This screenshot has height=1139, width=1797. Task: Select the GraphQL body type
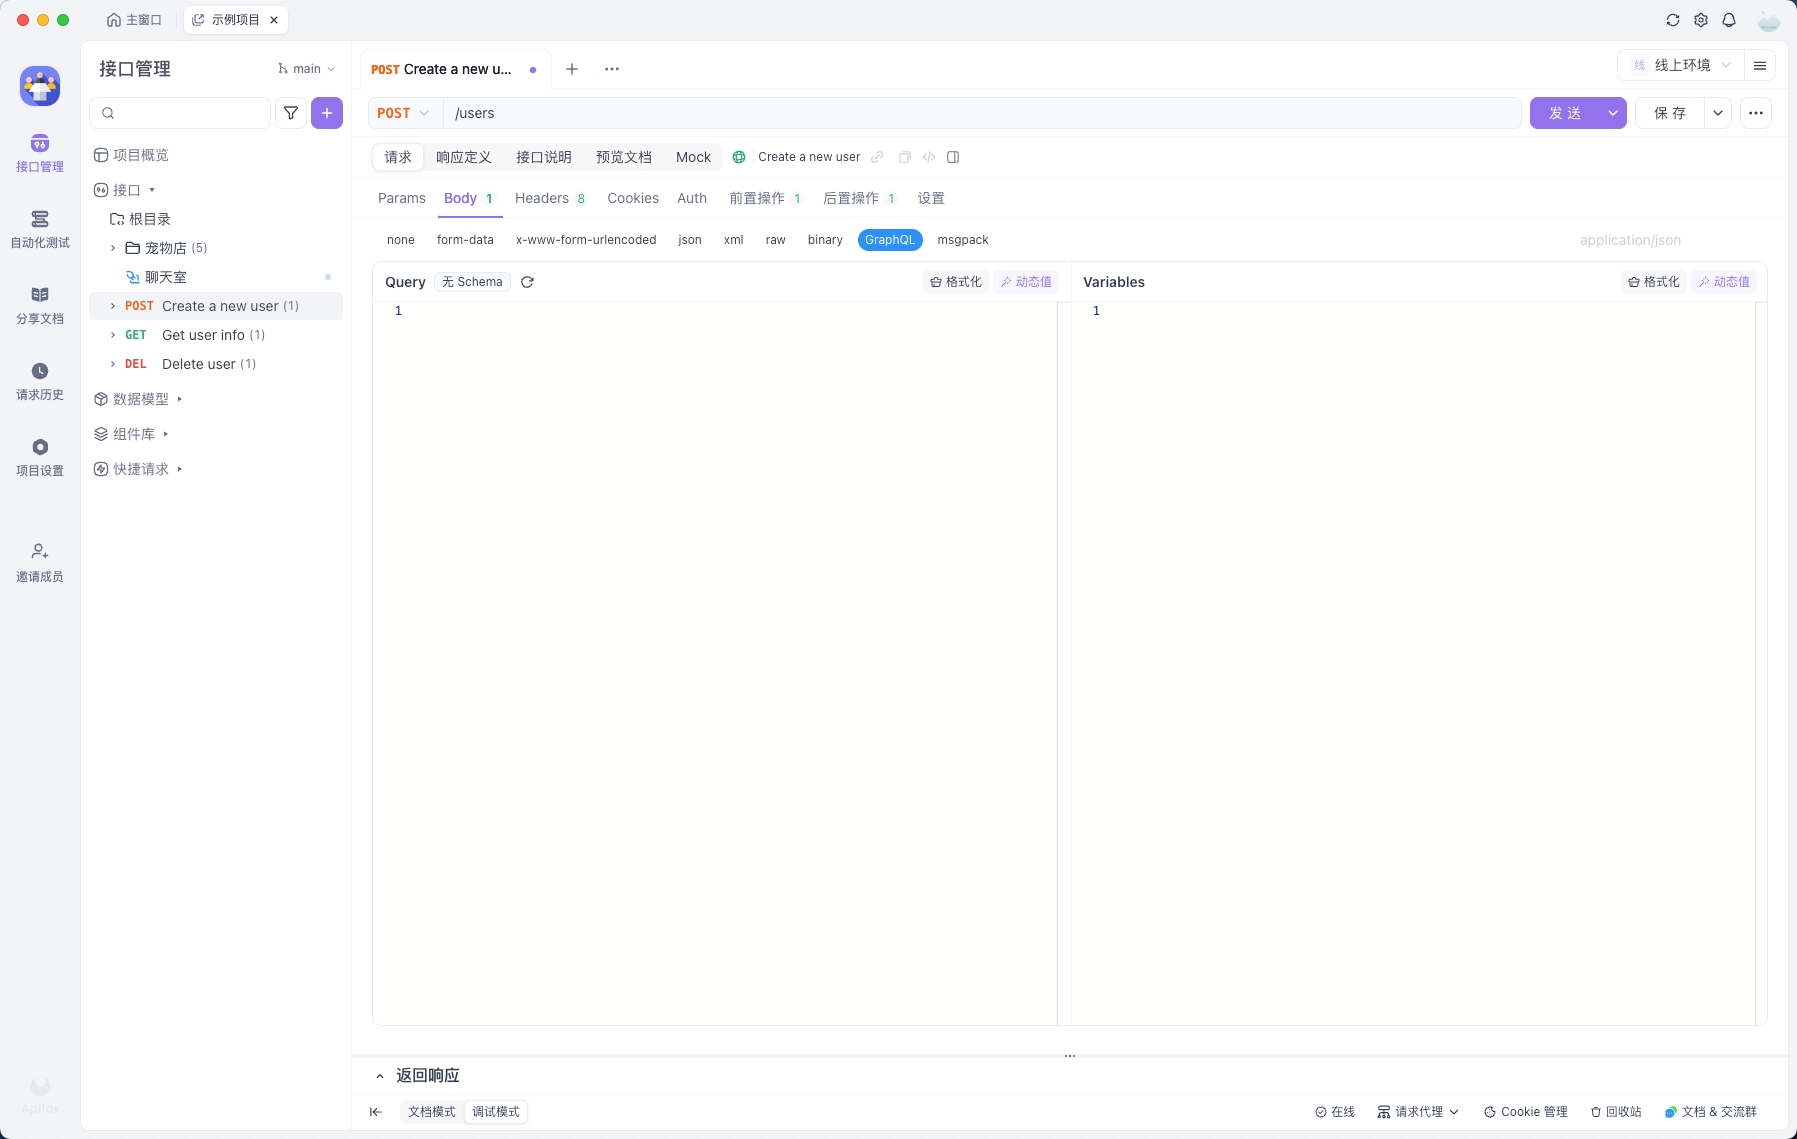point(890,240)
